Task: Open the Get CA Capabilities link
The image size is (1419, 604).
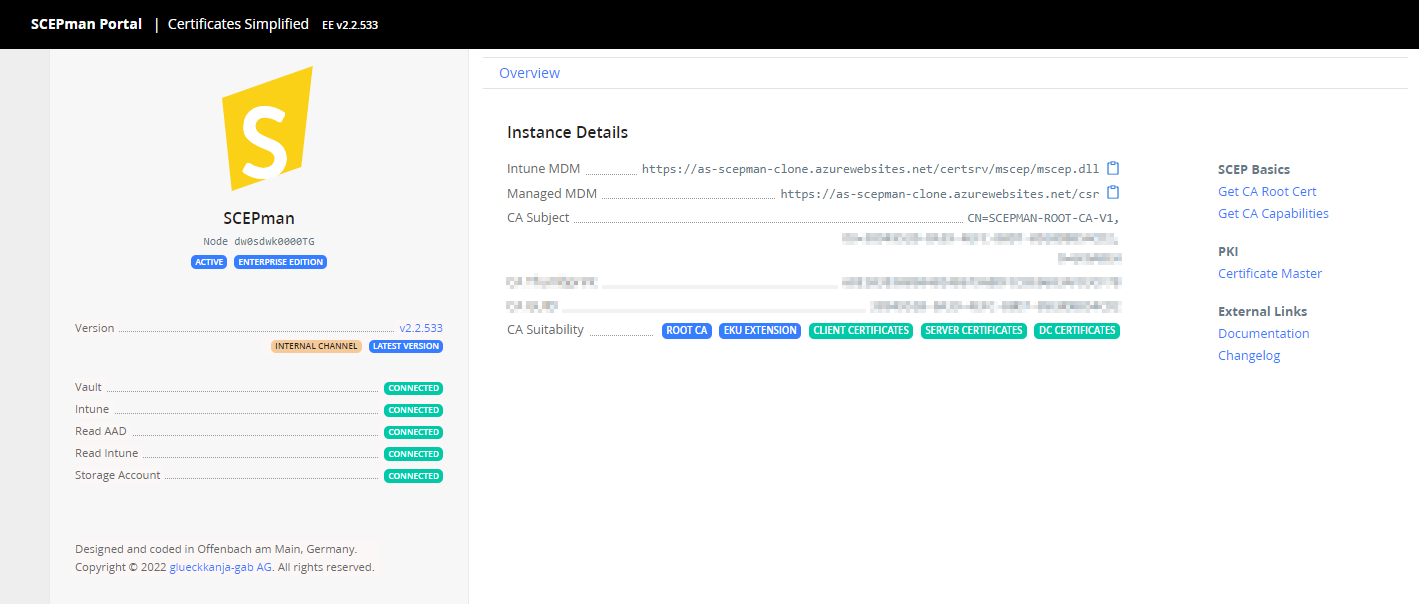Action: click(1273, 213)
